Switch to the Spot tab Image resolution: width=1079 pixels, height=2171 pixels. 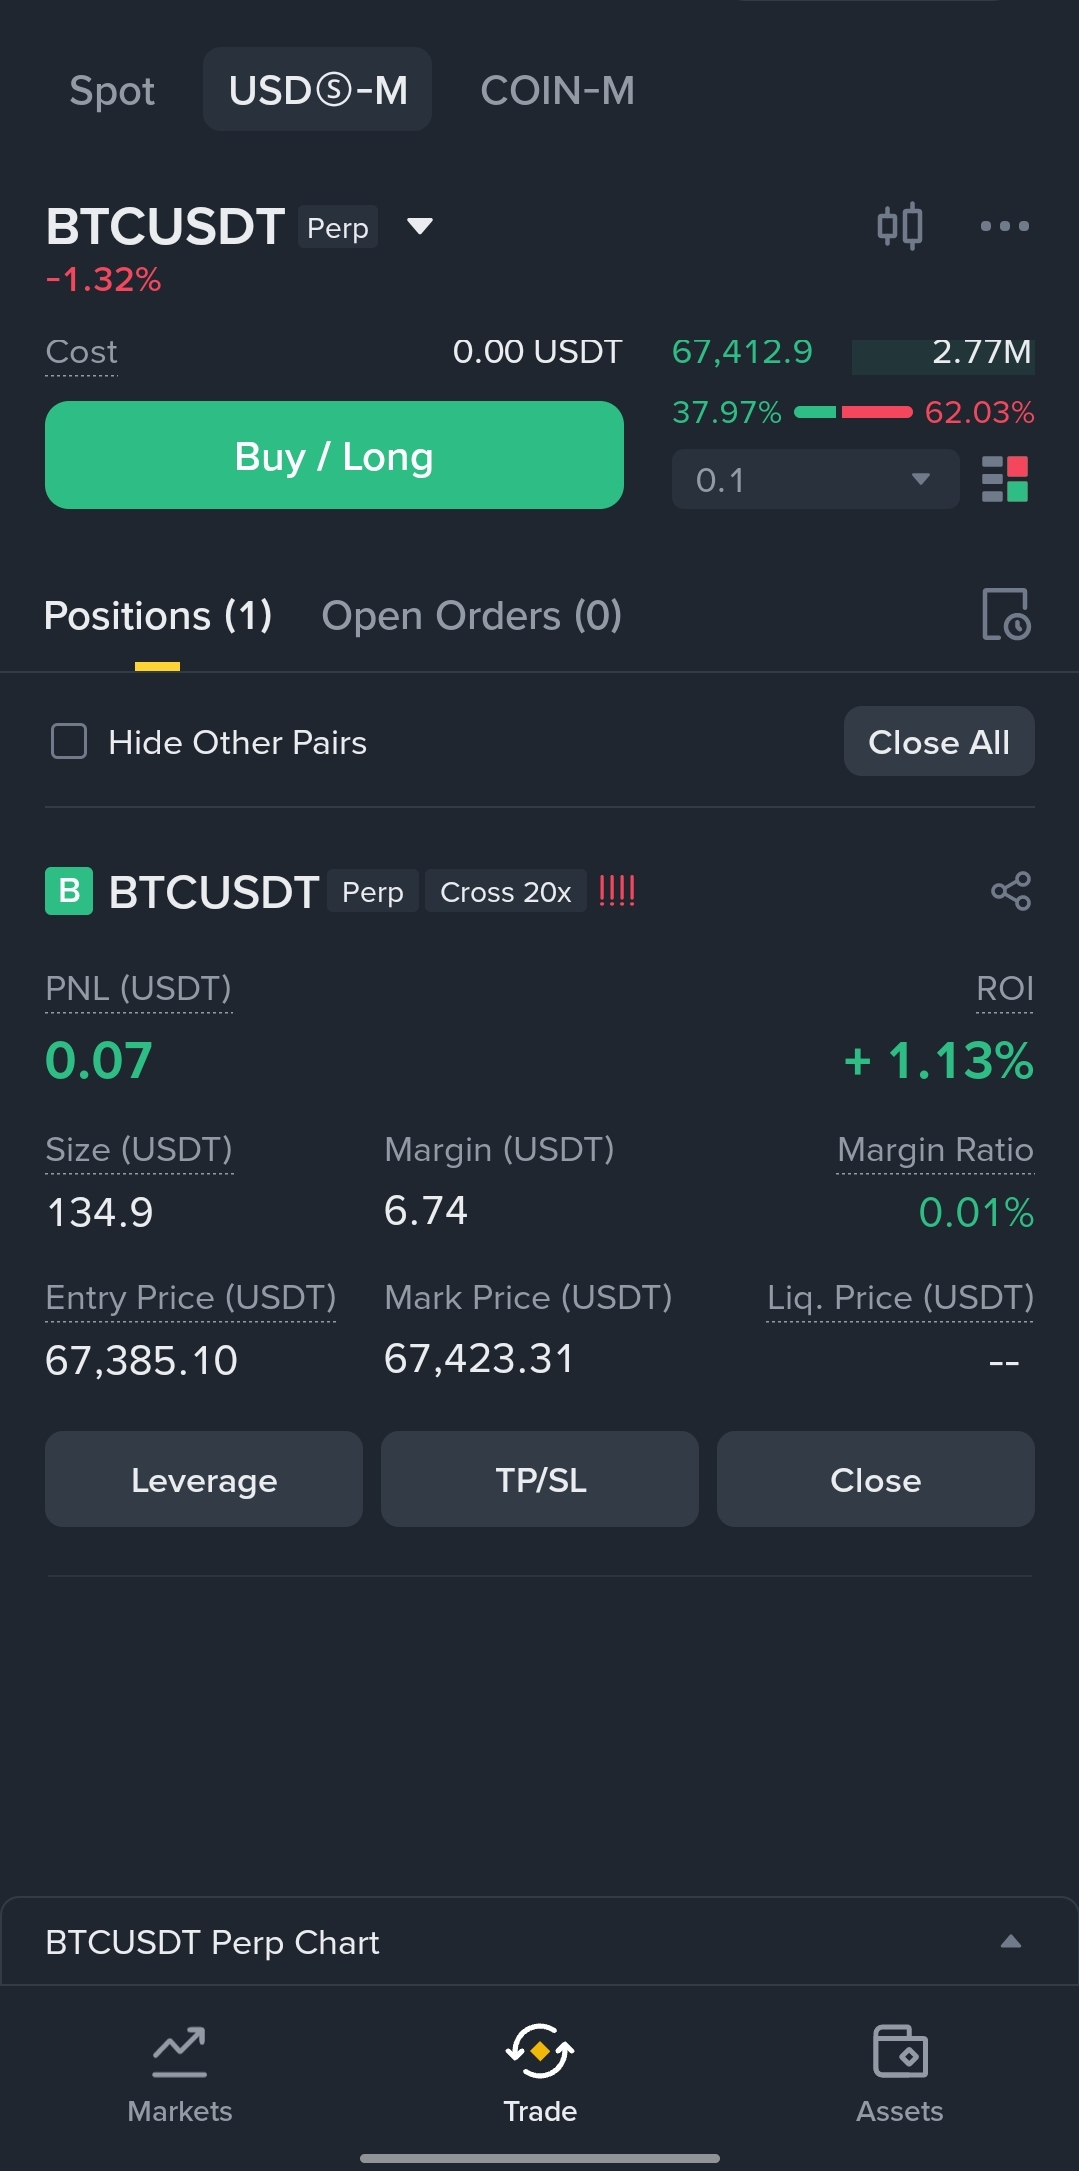click(112, 91)
